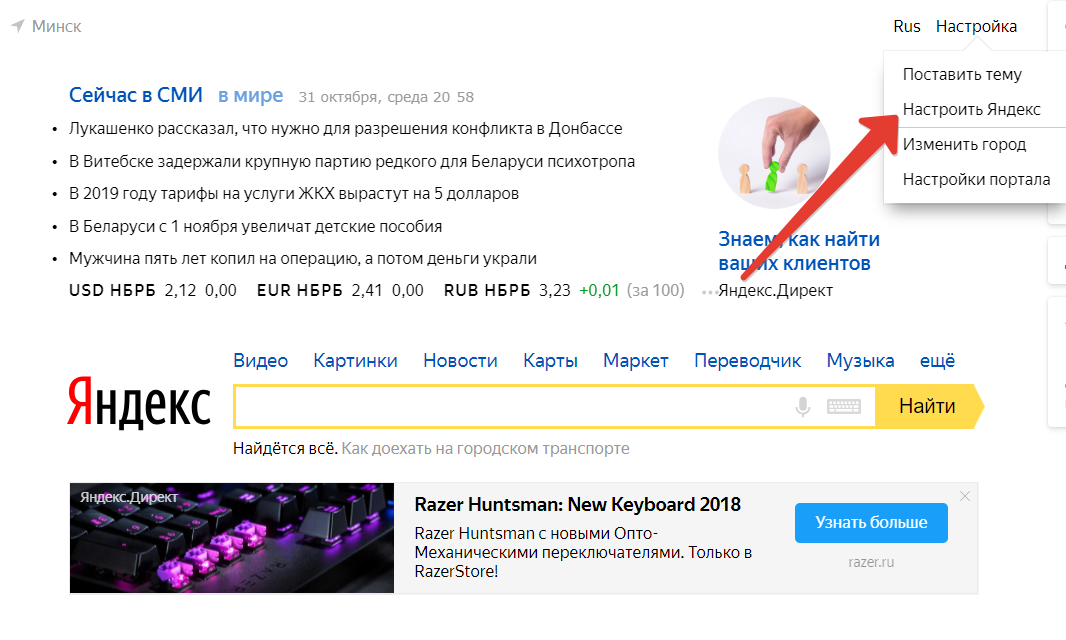Open the Маркет service link
This screenshot has width=1066, height=640.
click(636, 360)
